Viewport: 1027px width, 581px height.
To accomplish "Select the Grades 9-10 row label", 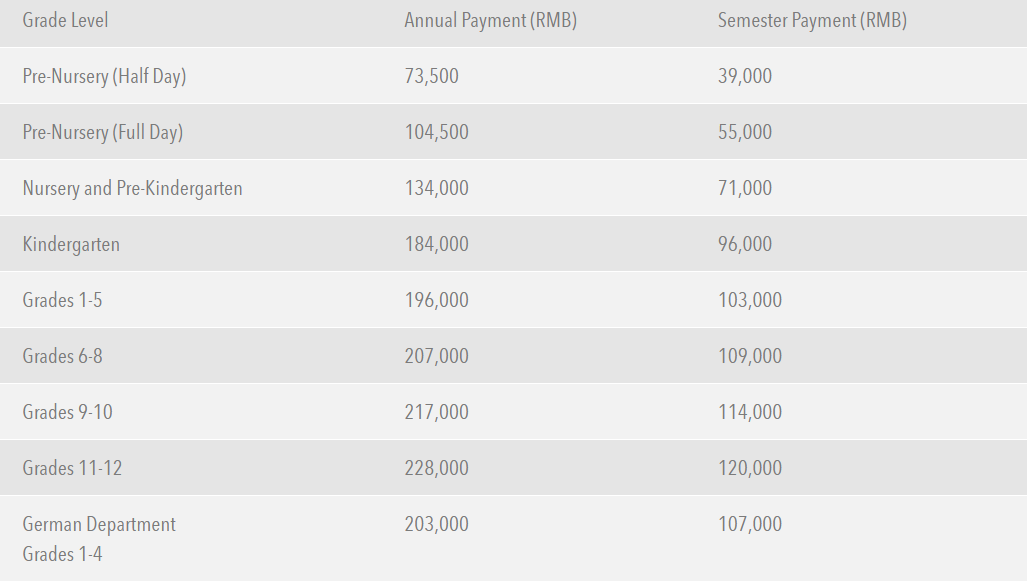I will 67,412.
